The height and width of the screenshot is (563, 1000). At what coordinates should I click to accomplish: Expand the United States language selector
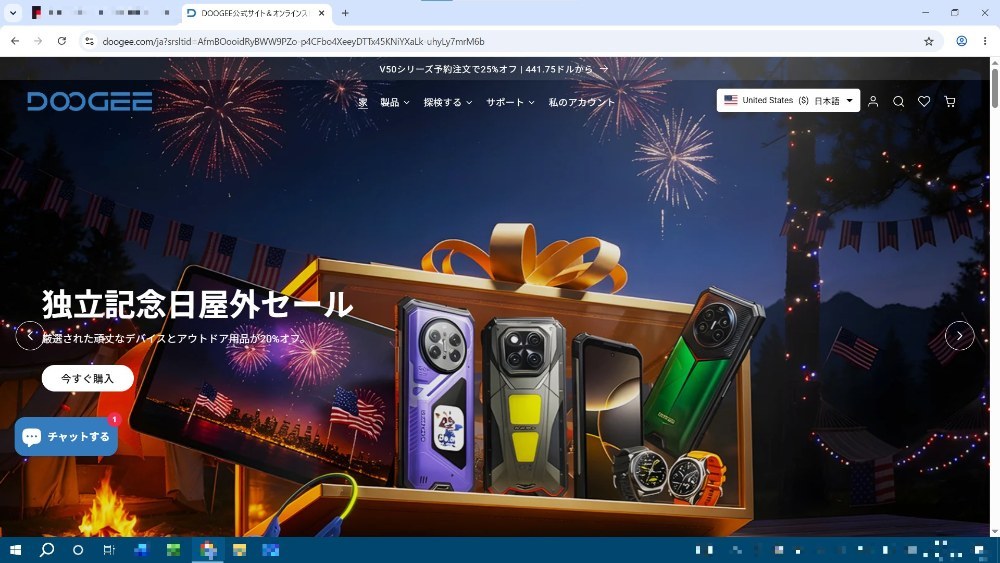(788, 101)
